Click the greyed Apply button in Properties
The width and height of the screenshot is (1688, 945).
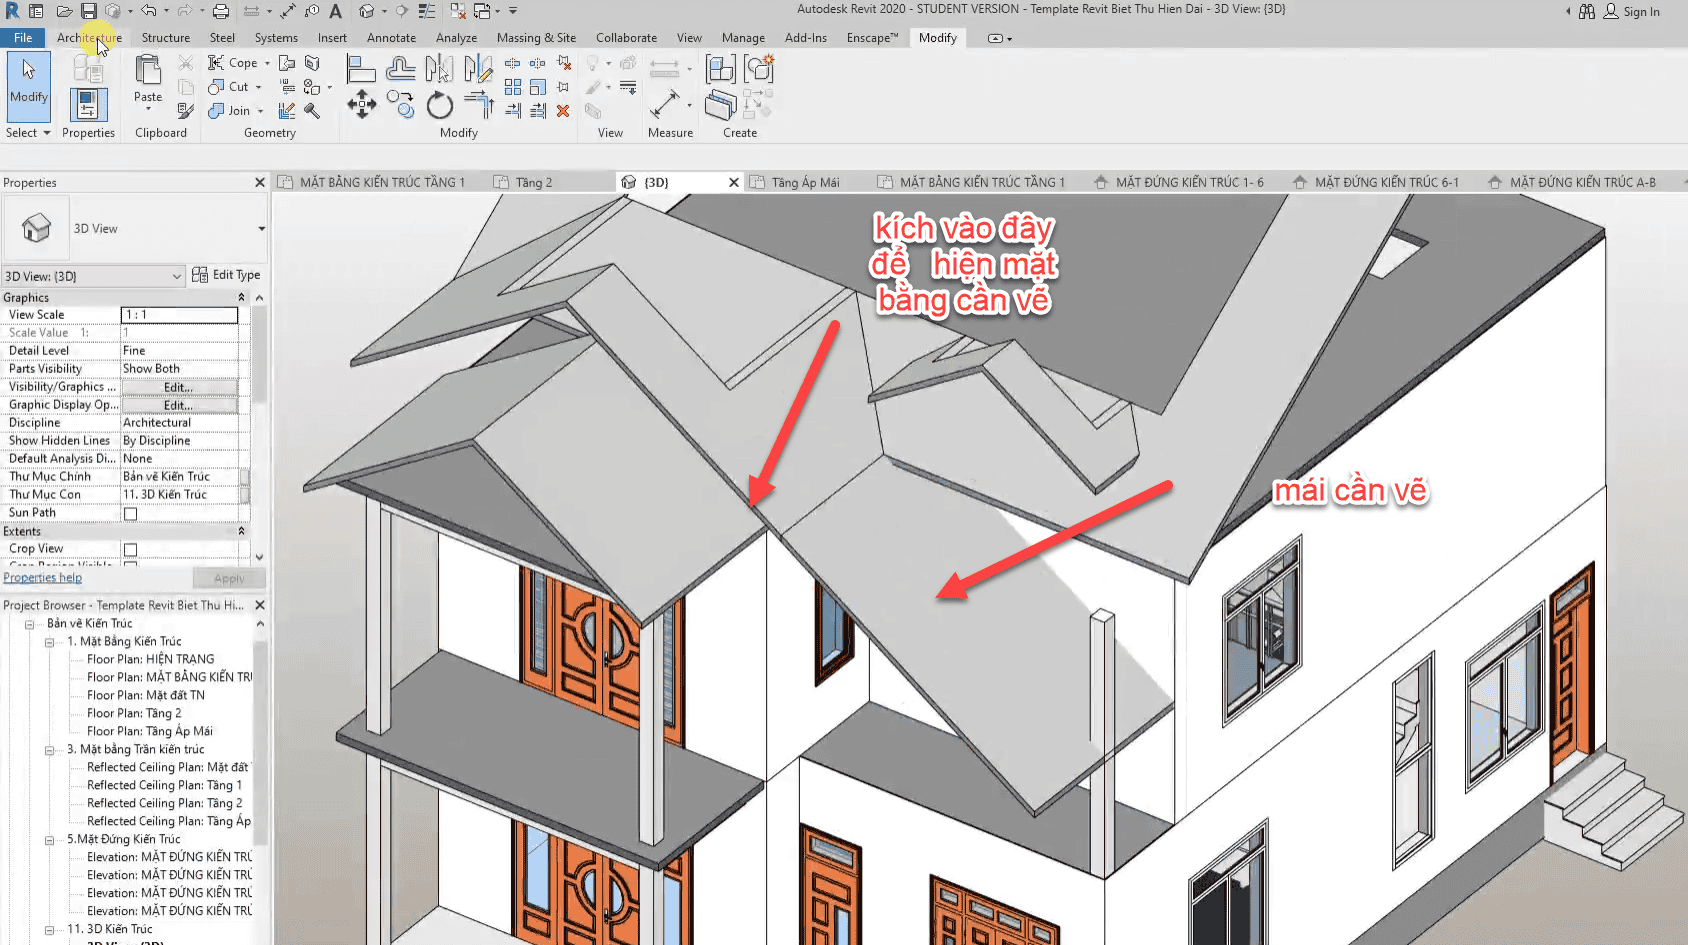pyautogui.click(x=229, y=579)
